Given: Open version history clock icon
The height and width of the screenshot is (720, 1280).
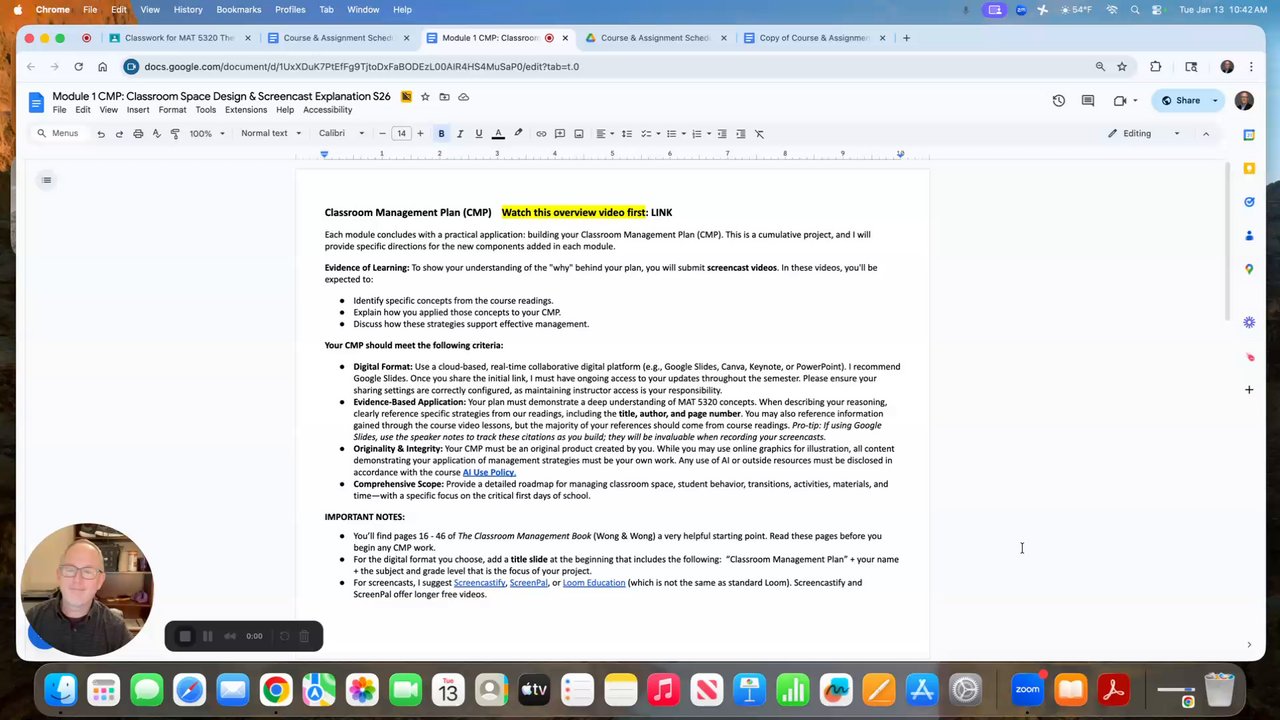Looking at the screenshot, I should tap(1058, 100).
